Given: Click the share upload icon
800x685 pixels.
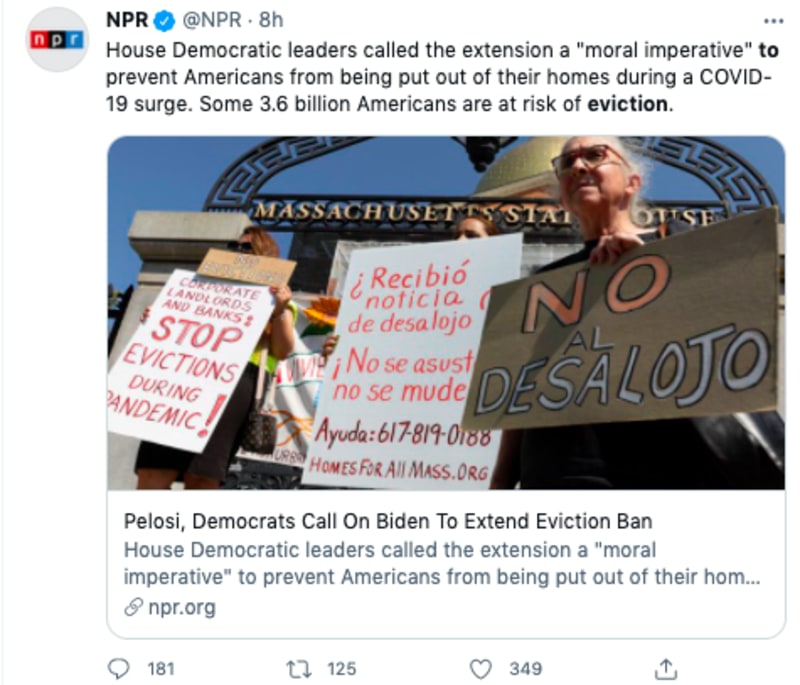Looking at the screenshot, I should click(667, 668).
